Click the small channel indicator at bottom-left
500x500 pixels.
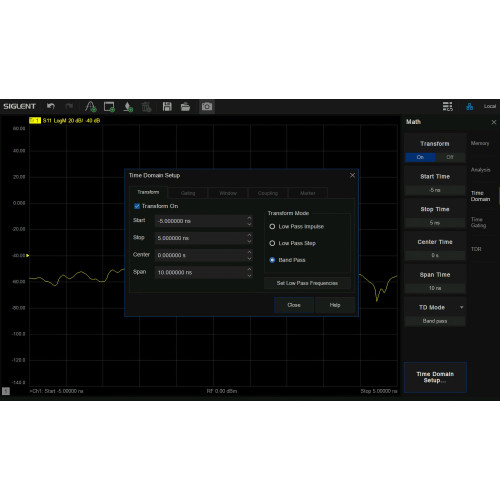6,391
